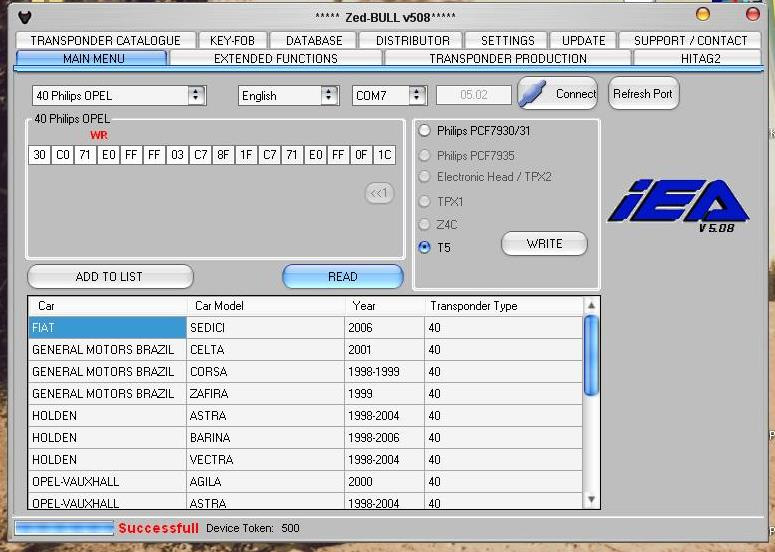Image resolution: width=775 pixels, height=552 pixels.
Task: Go to the SETTINGS tab
Action: [507, 41]
